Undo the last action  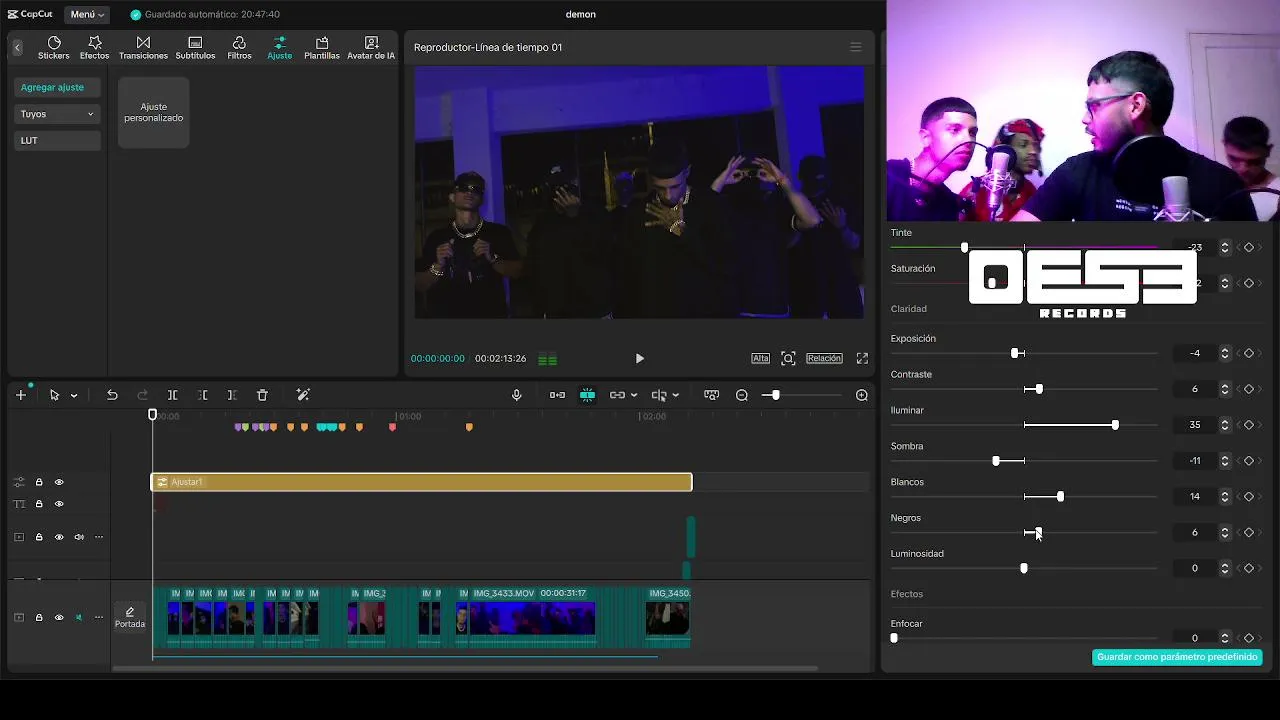(112, 395)
